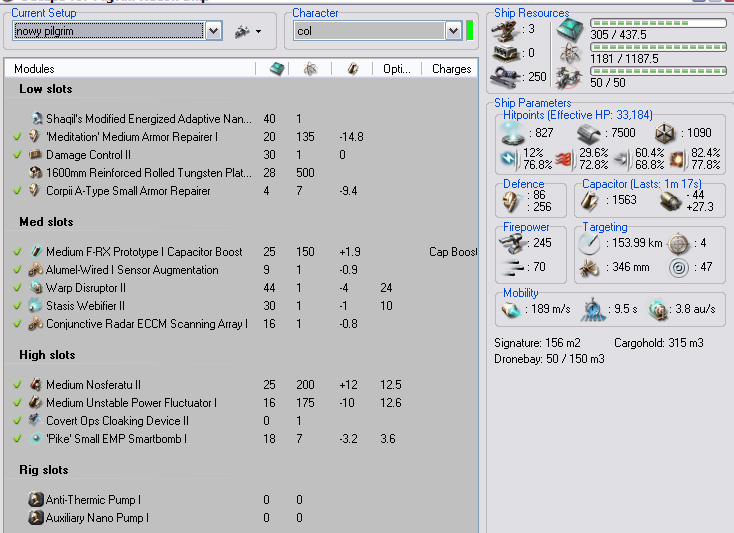
Task: Click the Medium Nosferatu II row name
Action: (x=93, y=385)
